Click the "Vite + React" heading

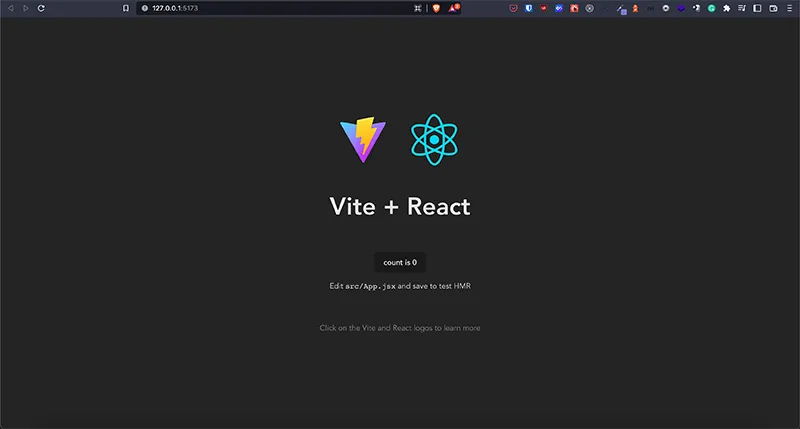(400, 207)
